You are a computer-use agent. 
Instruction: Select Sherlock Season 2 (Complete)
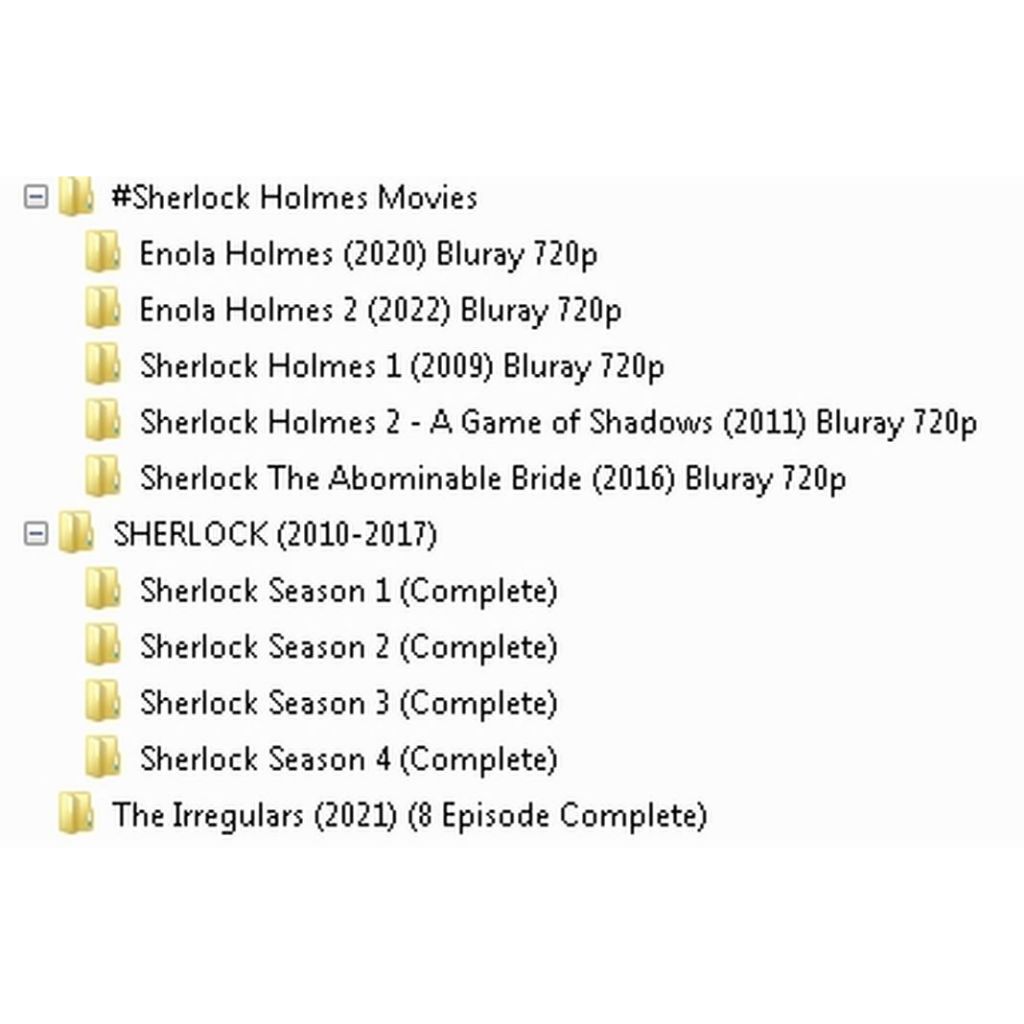click(348, 648)
